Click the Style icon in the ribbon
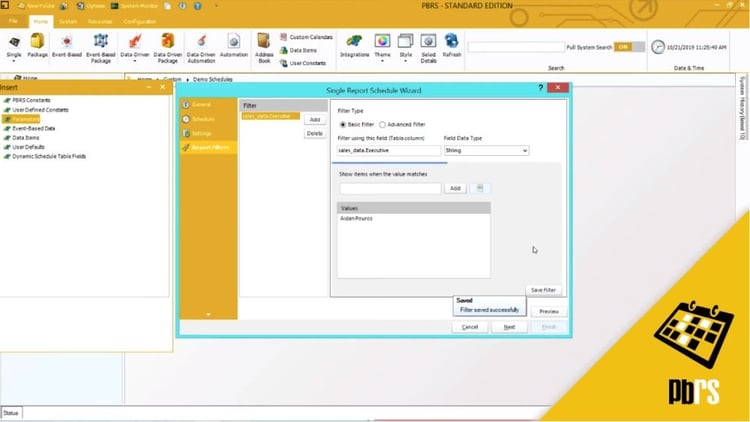The image size is (750, 422). [x=406, y=42]
